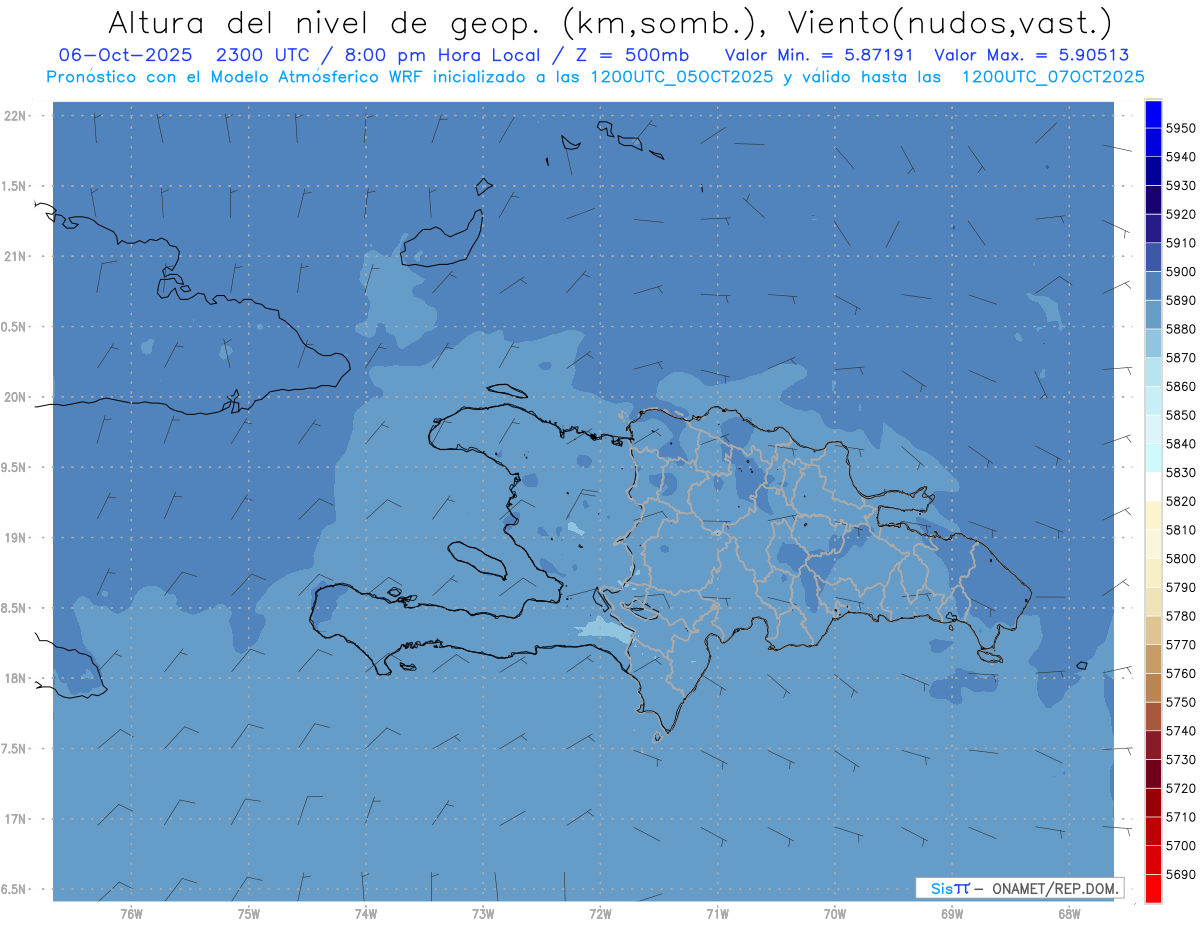1200x927 pixels.
Task: Click the 22N latitude axis label
Action: click(17, 116)
